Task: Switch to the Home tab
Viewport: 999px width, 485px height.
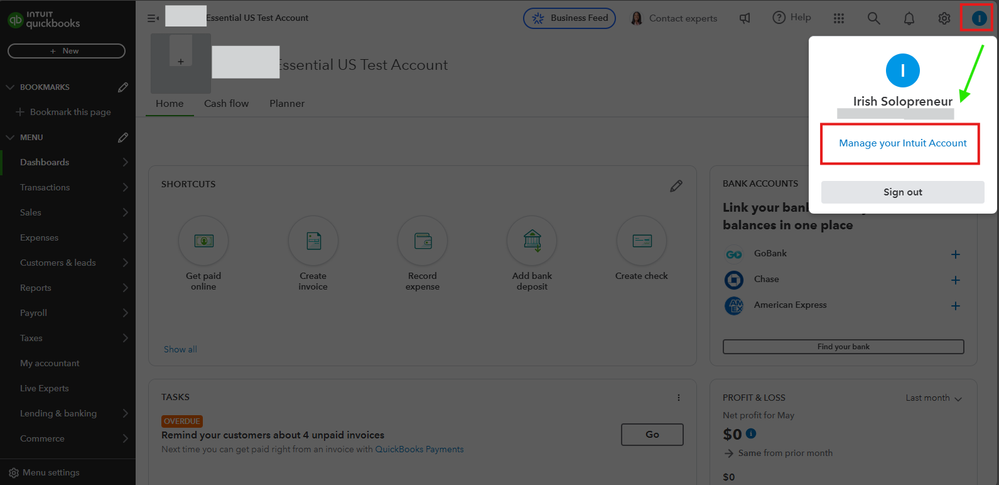Action: point(169,104)
